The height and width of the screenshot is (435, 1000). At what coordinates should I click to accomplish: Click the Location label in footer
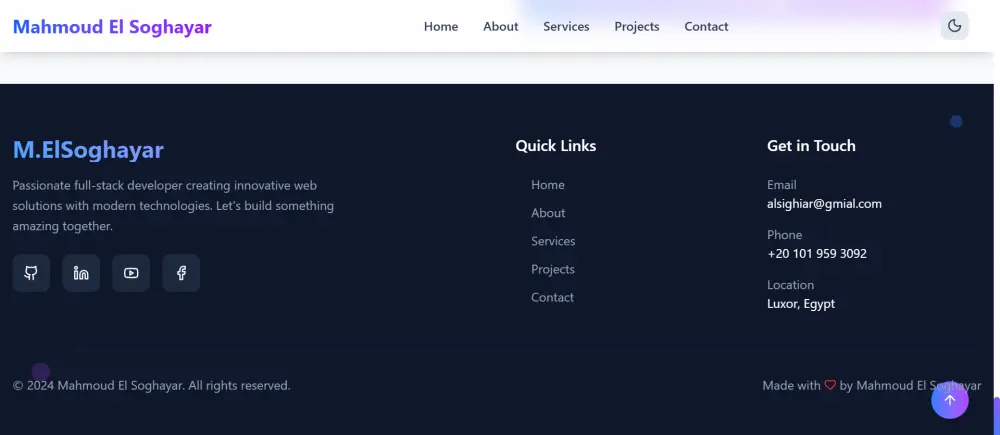790,284
